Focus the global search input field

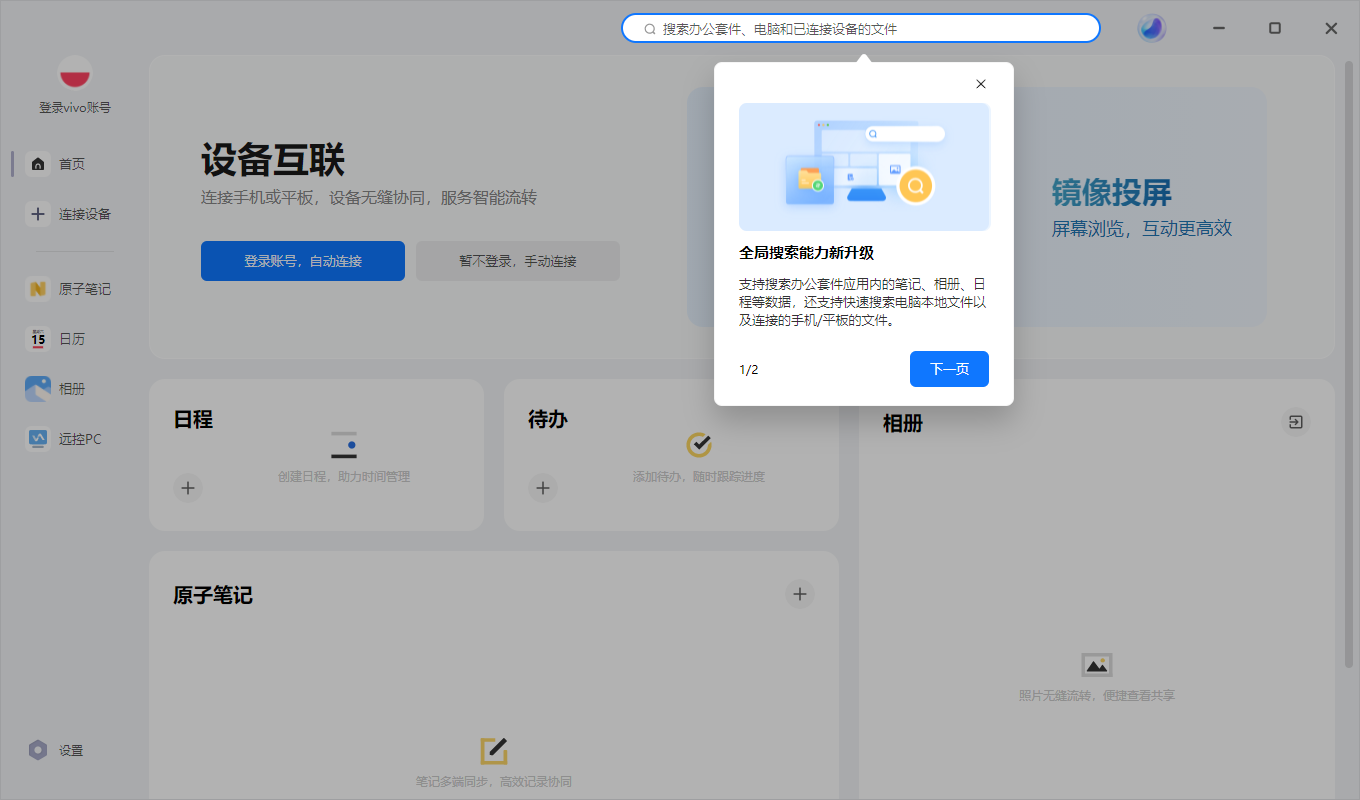point(861,28)
